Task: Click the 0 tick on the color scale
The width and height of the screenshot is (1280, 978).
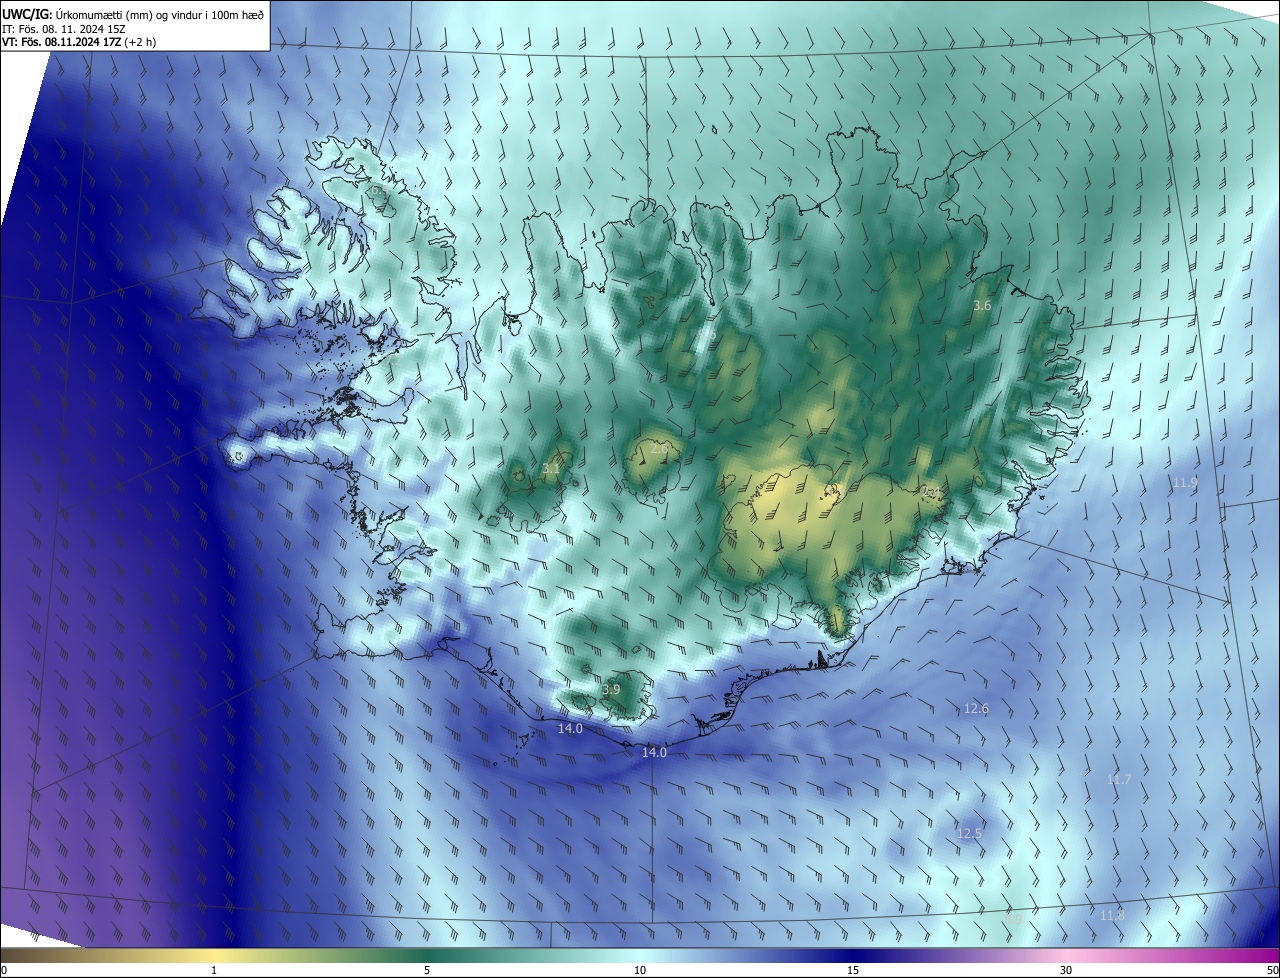Action: point(4,971)
